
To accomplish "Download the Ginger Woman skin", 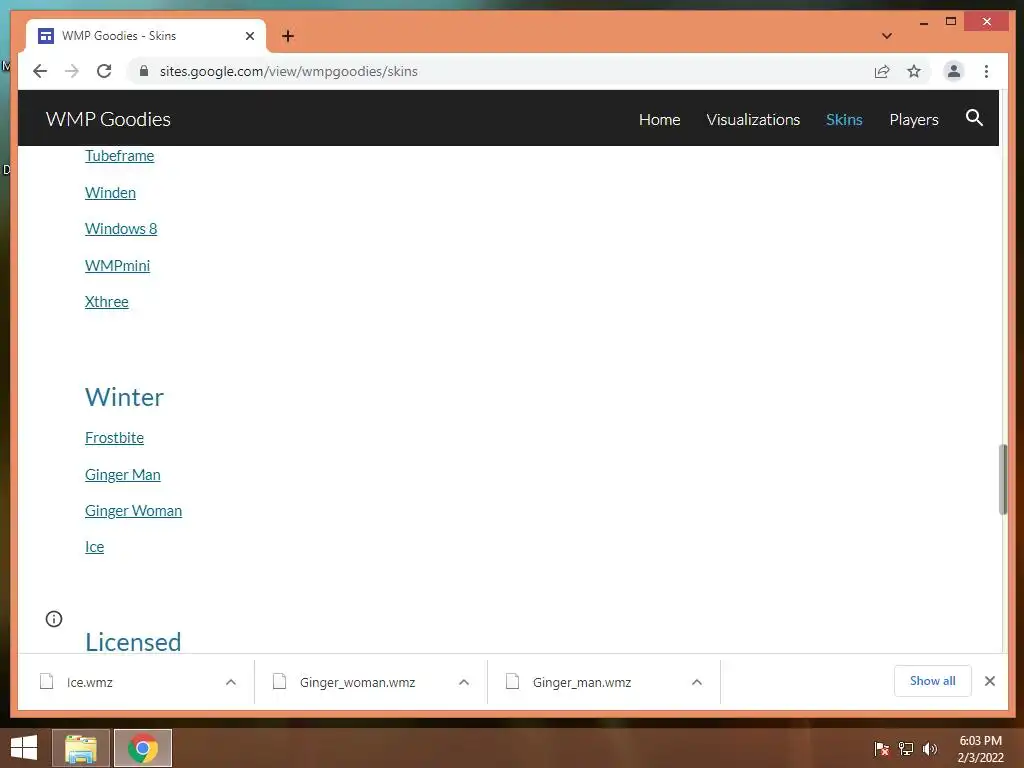I will (x=133, y=511).
